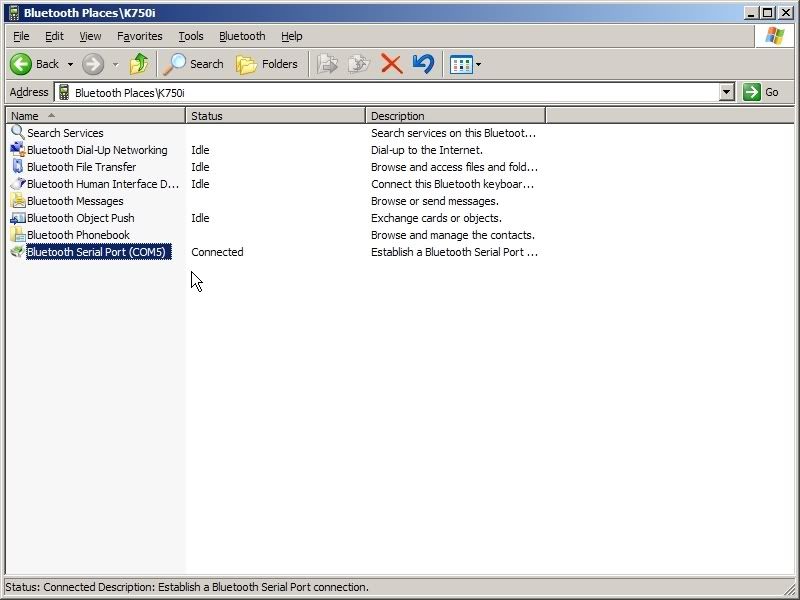The width and height of the screenshot is (800, 600).
Task: Click the status bar connection text
Action: 187,587
